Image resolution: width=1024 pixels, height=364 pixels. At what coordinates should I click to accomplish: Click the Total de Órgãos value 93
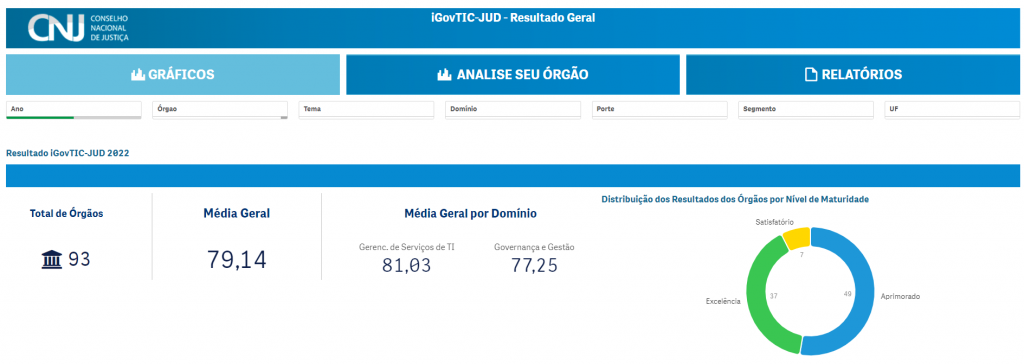[x=79, y=259]
